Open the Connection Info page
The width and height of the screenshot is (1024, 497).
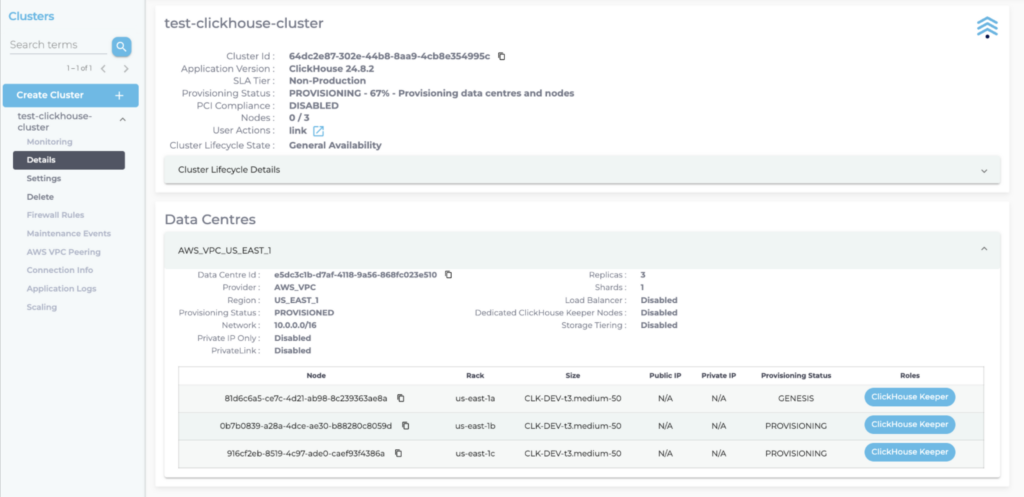coord(60,270)
